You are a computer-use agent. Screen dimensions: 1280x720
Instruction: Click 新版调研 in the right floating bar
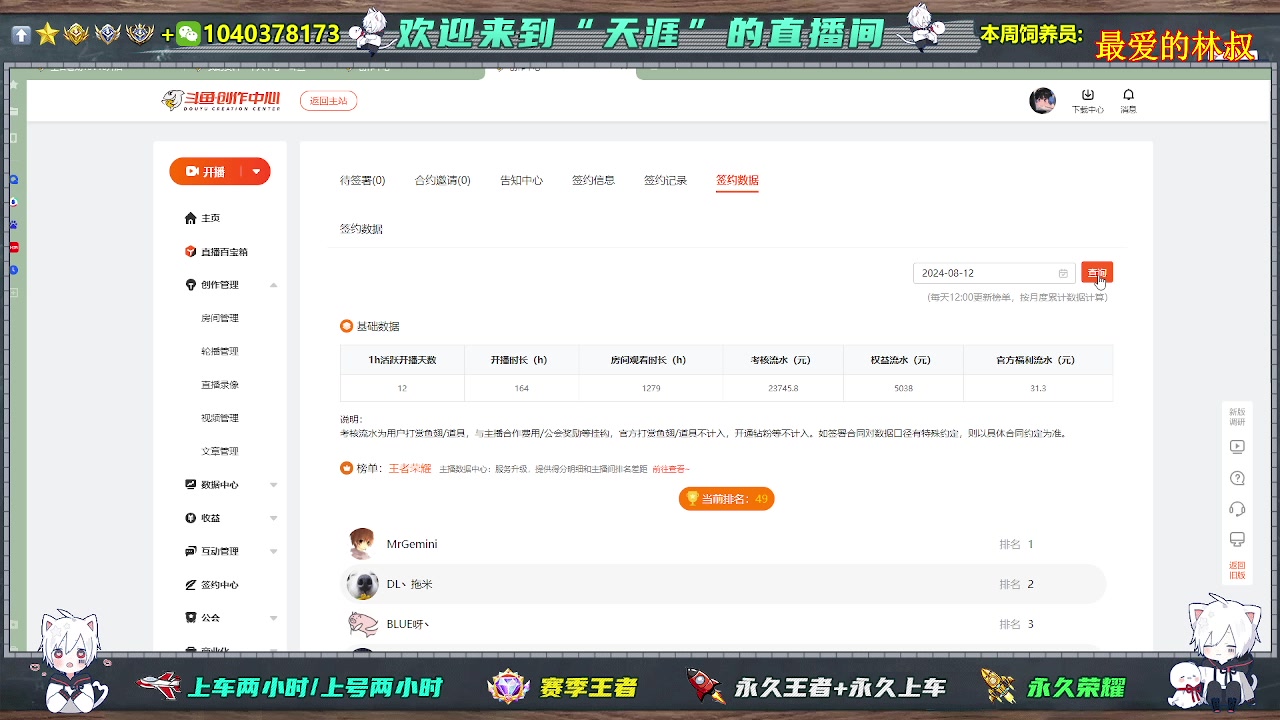pos(1237,417)
